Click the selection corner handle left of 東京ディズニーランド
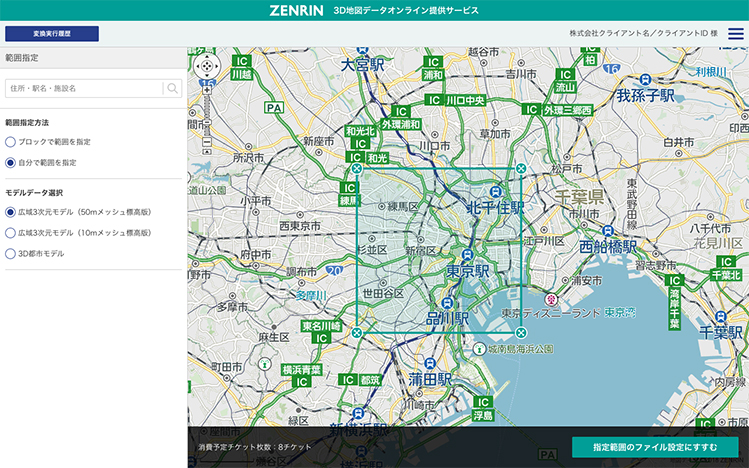The height and width of the screenshot is (468, 749). point(521,333)
